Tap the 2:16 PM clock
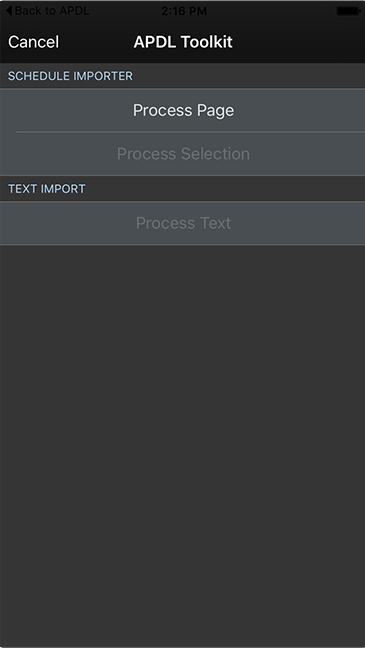This screenshot has width=365, height=648. [184, 11]
